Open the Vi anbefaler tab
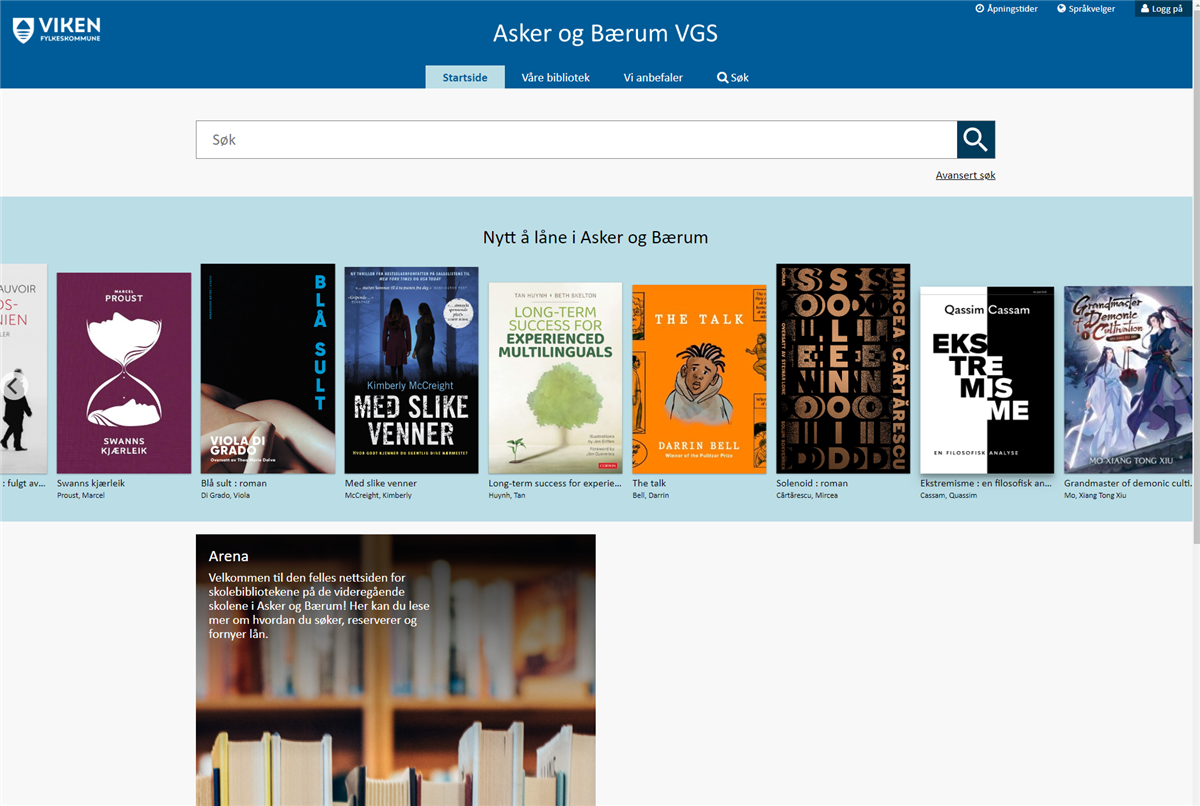This screenshot has height=806, width=1200. click(x=653, y=77)
